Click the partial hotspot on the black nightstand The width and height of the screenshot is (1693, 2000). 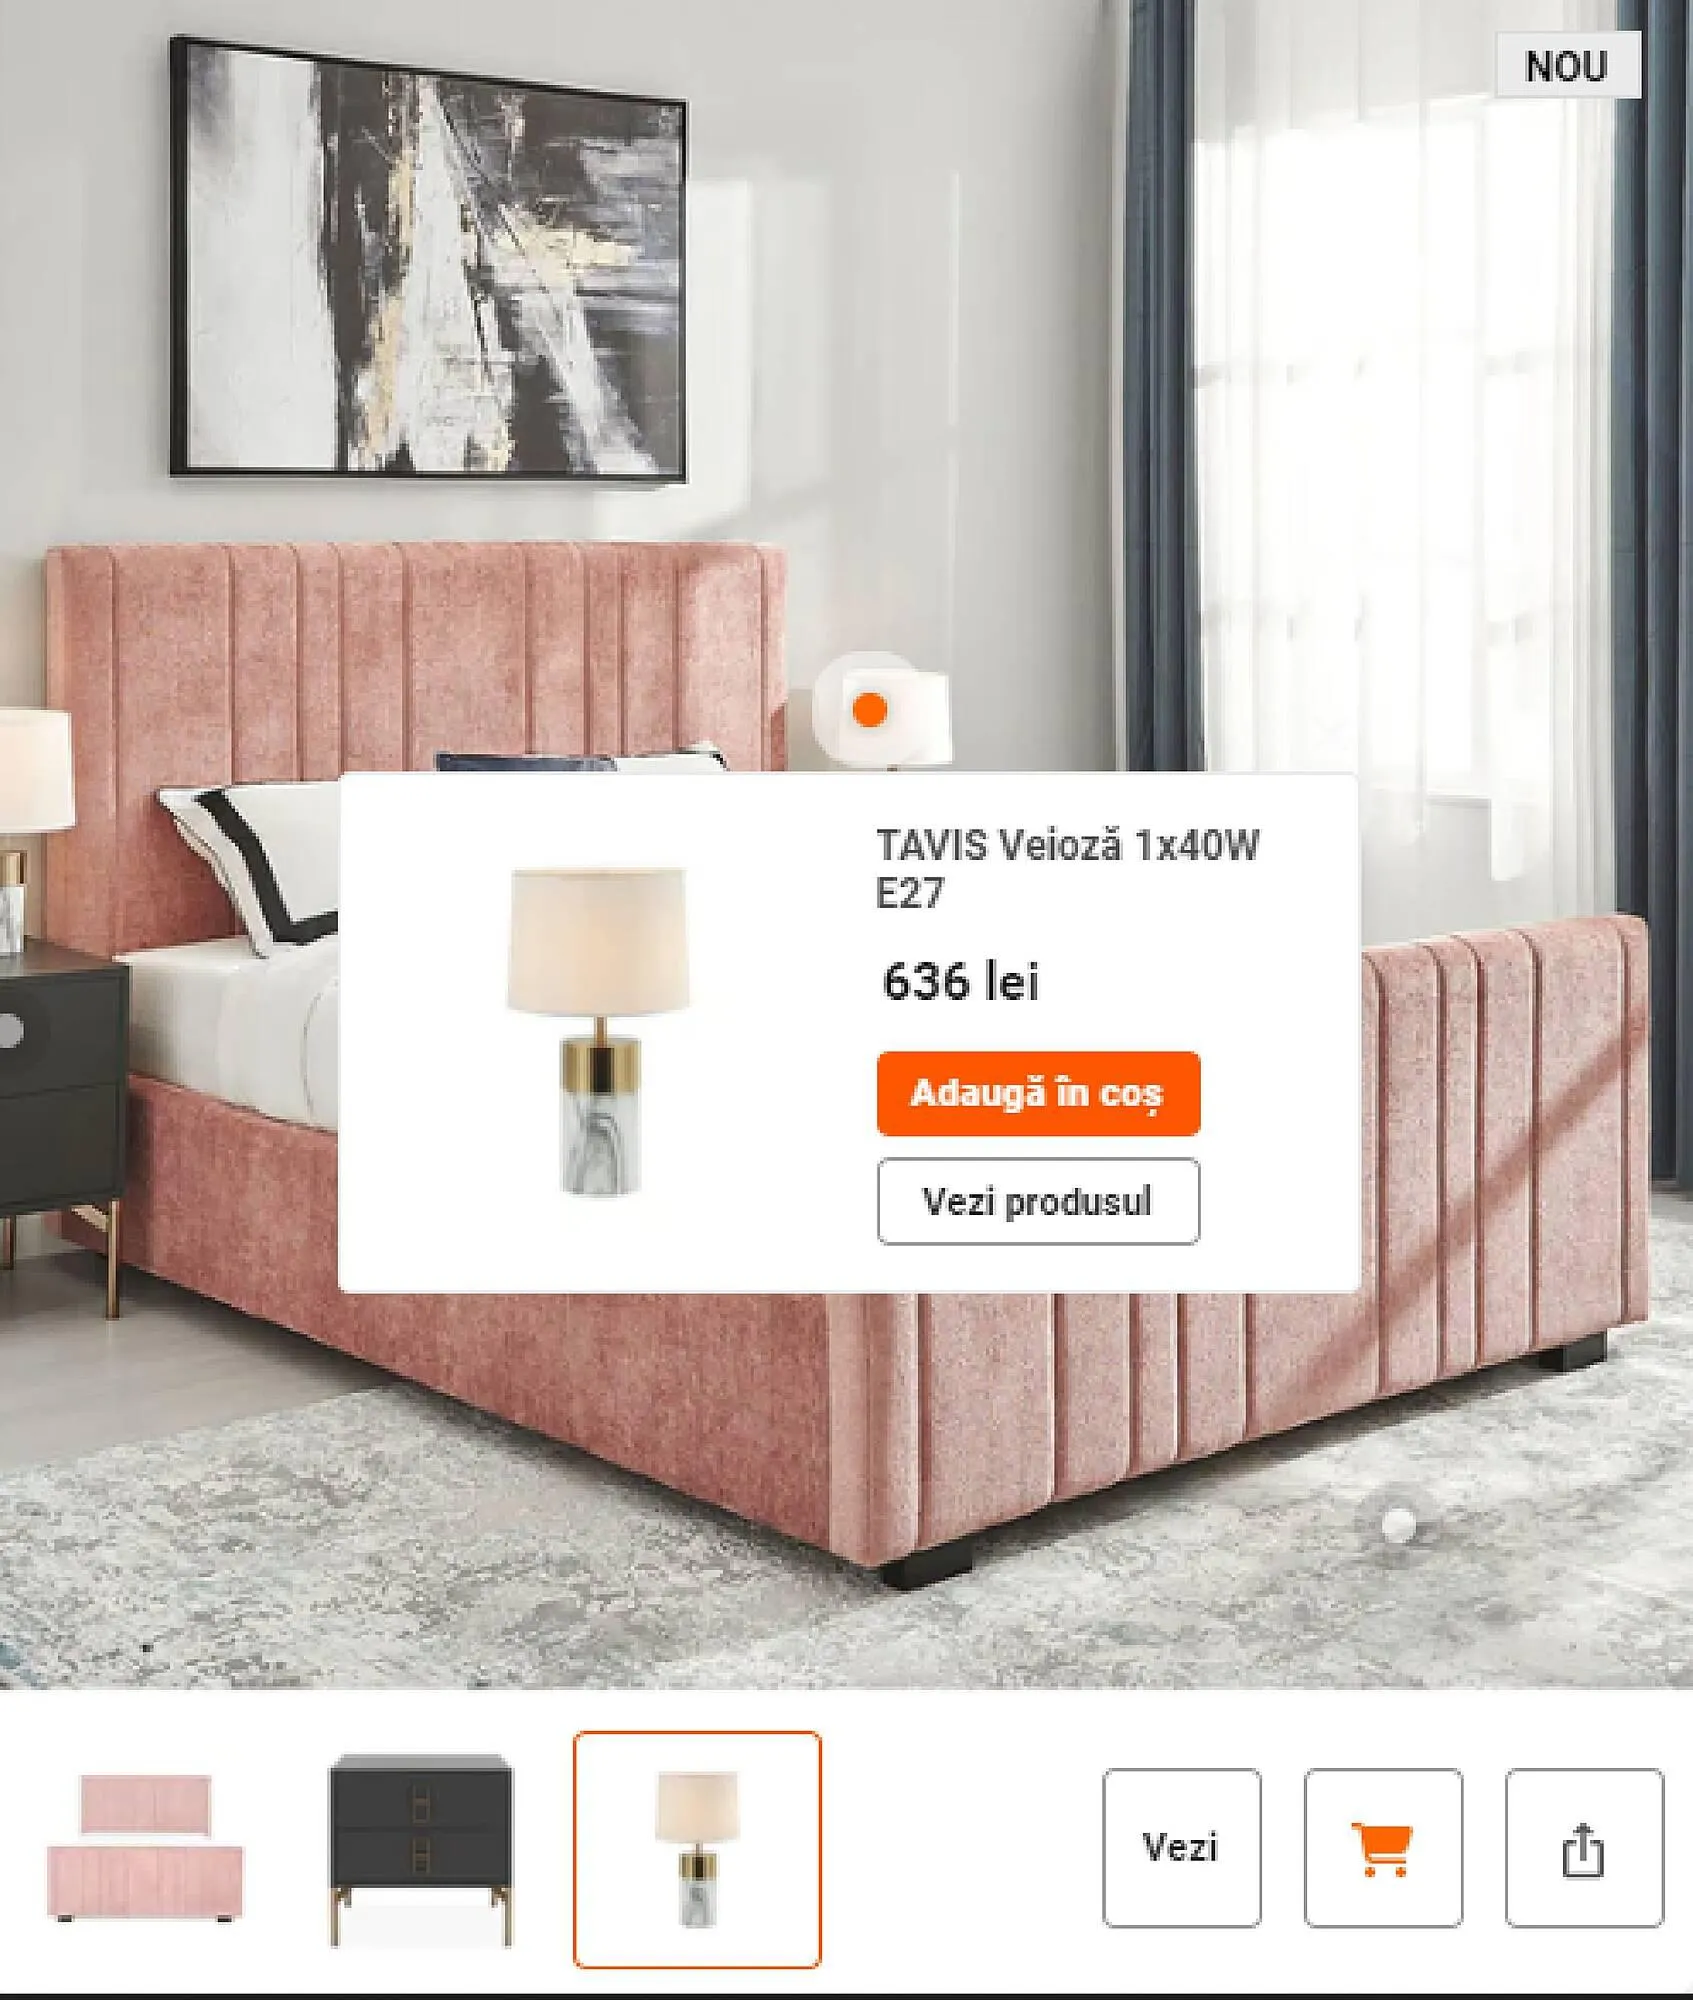8,1030
